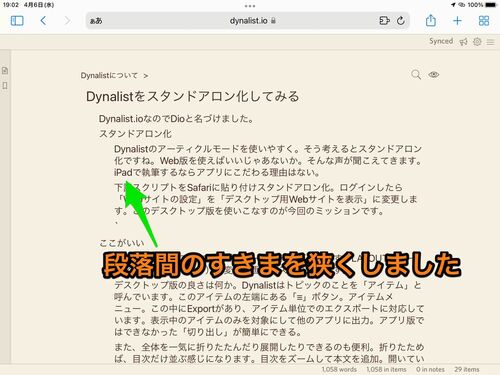Open Dynalist settings gear

tap(477, 42)
